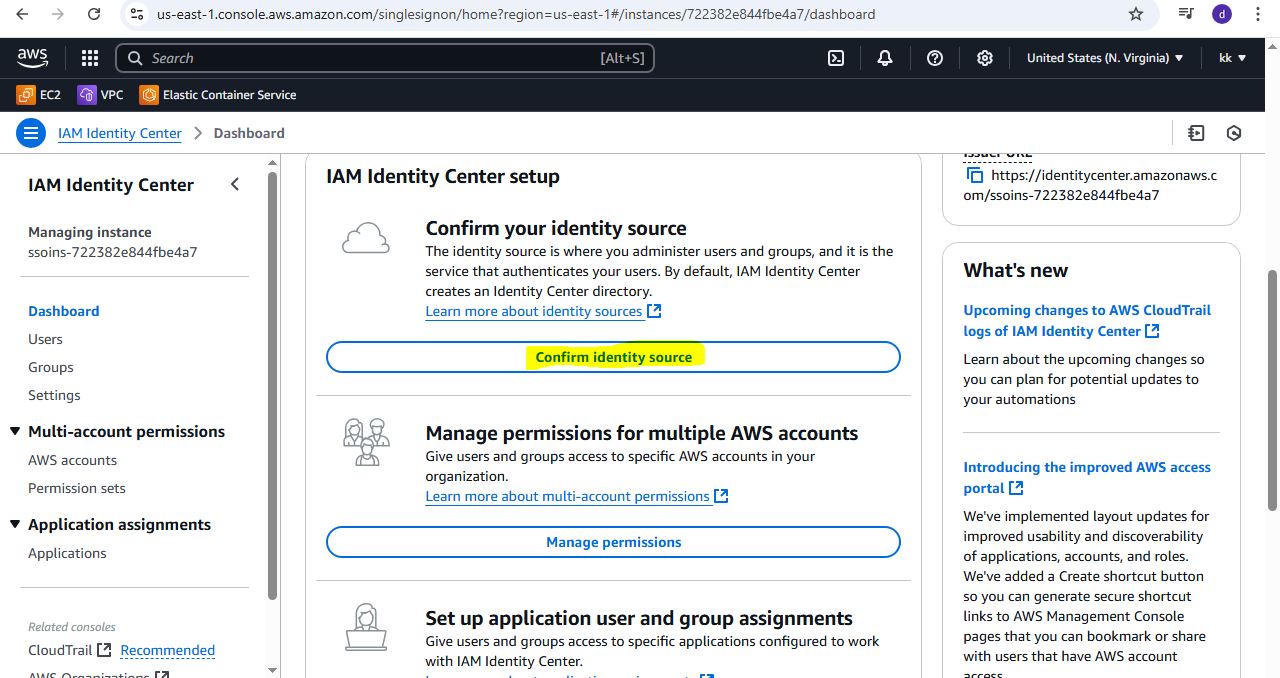Open the notifications bell icon
This screenshot has height=678, width=1280.
pos(885,58)
